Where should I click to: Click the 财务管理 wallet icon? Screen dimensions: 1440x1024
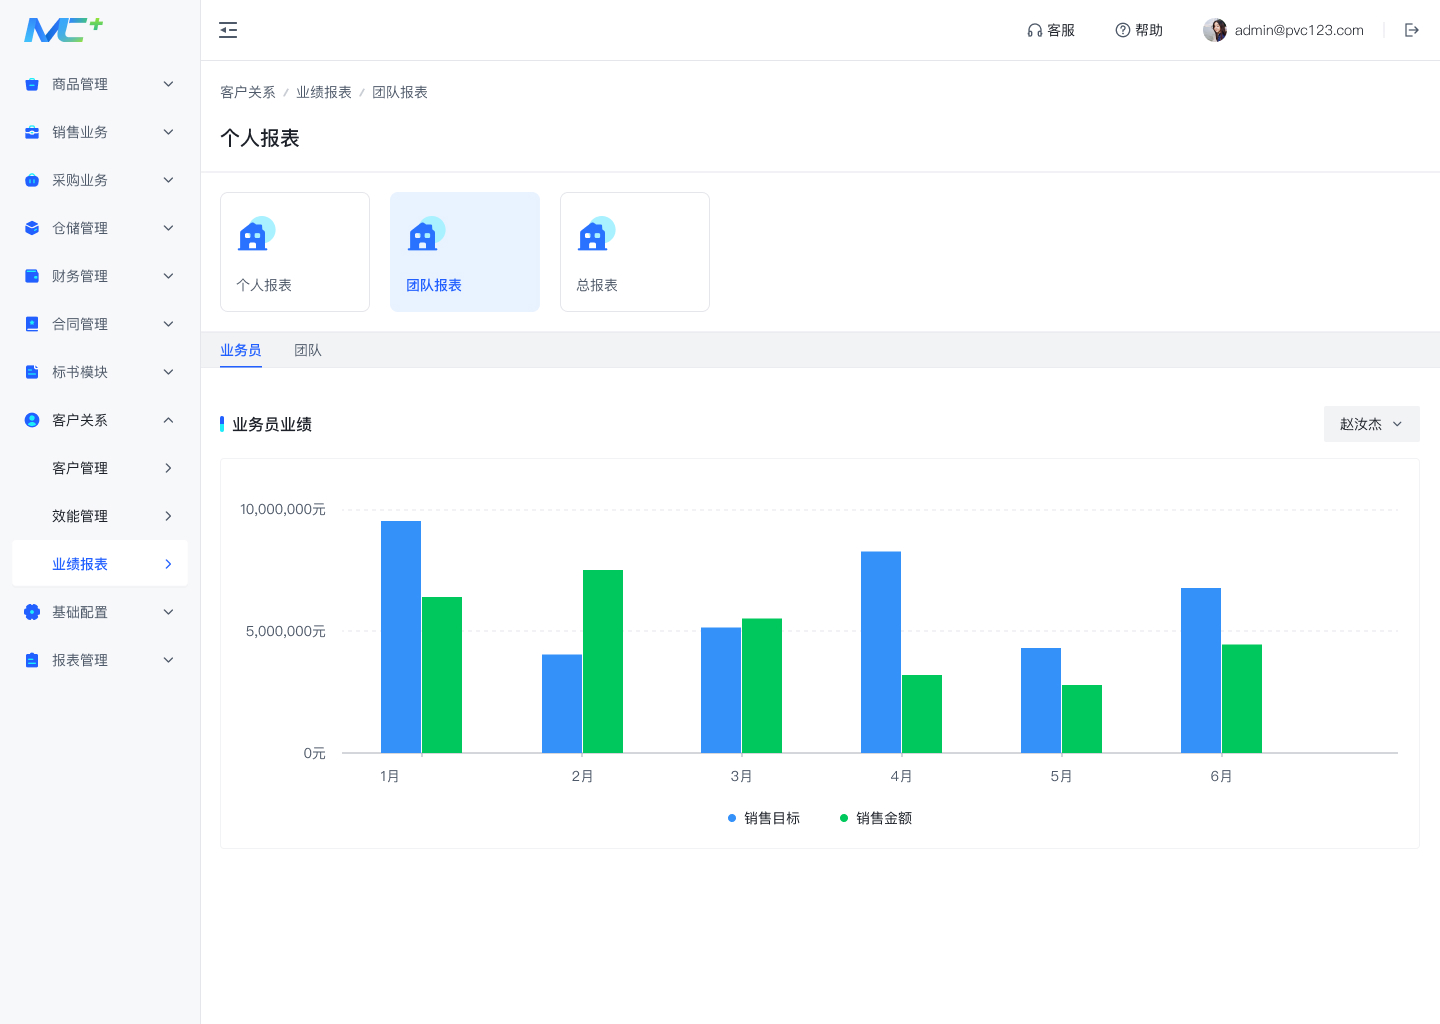(32, 276)
